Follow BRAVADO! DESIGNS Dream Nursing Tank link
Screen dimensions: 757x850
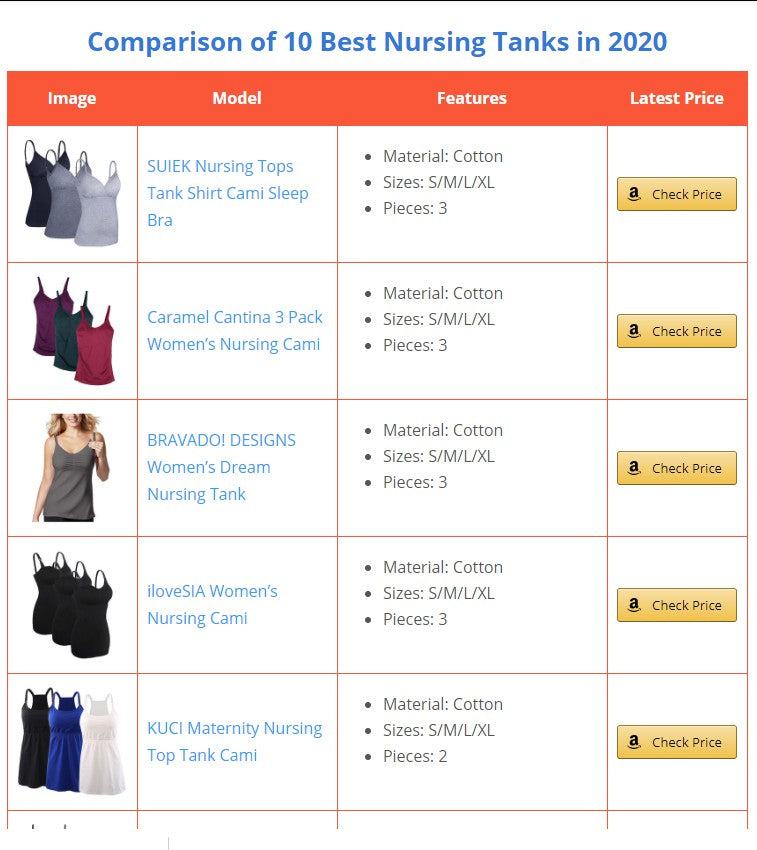click(x=221, y=467)
